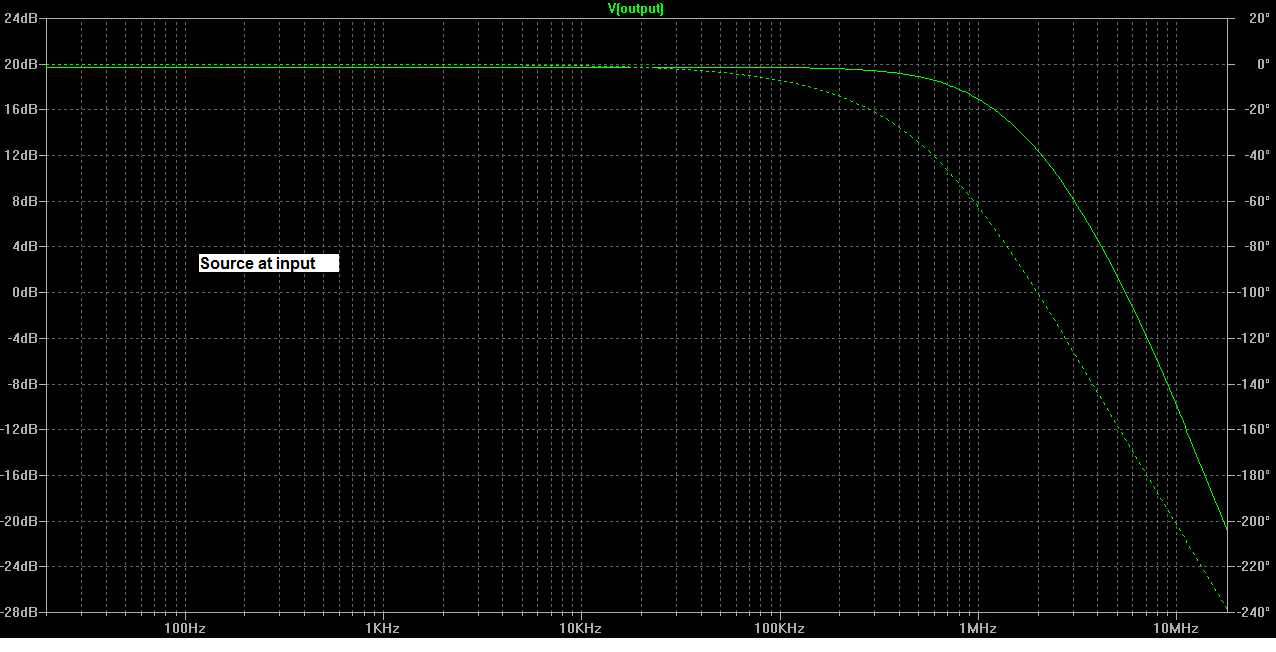Select the 'Source at input' annotation
The image size is (1276, 652).
click(x=269, y=264)
